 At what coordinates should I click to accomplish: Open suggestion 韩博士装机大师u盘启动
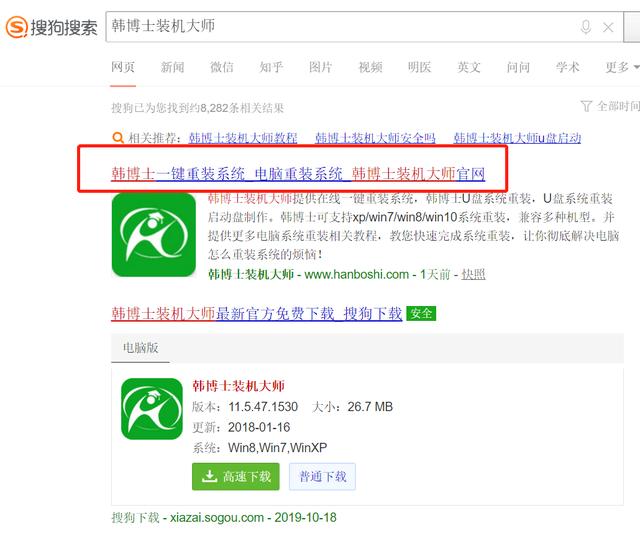(x=517, y=138)
